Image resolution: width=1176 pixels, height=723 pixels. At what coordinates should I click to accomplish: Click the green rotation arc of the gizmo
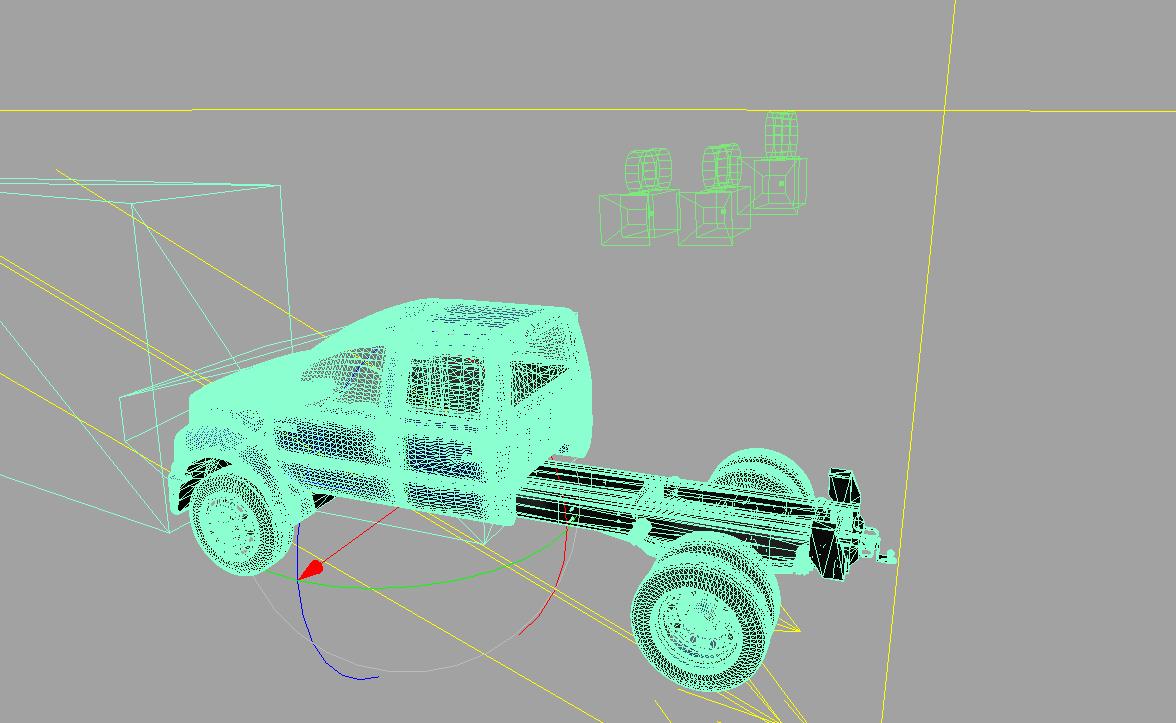coord(430,584)
